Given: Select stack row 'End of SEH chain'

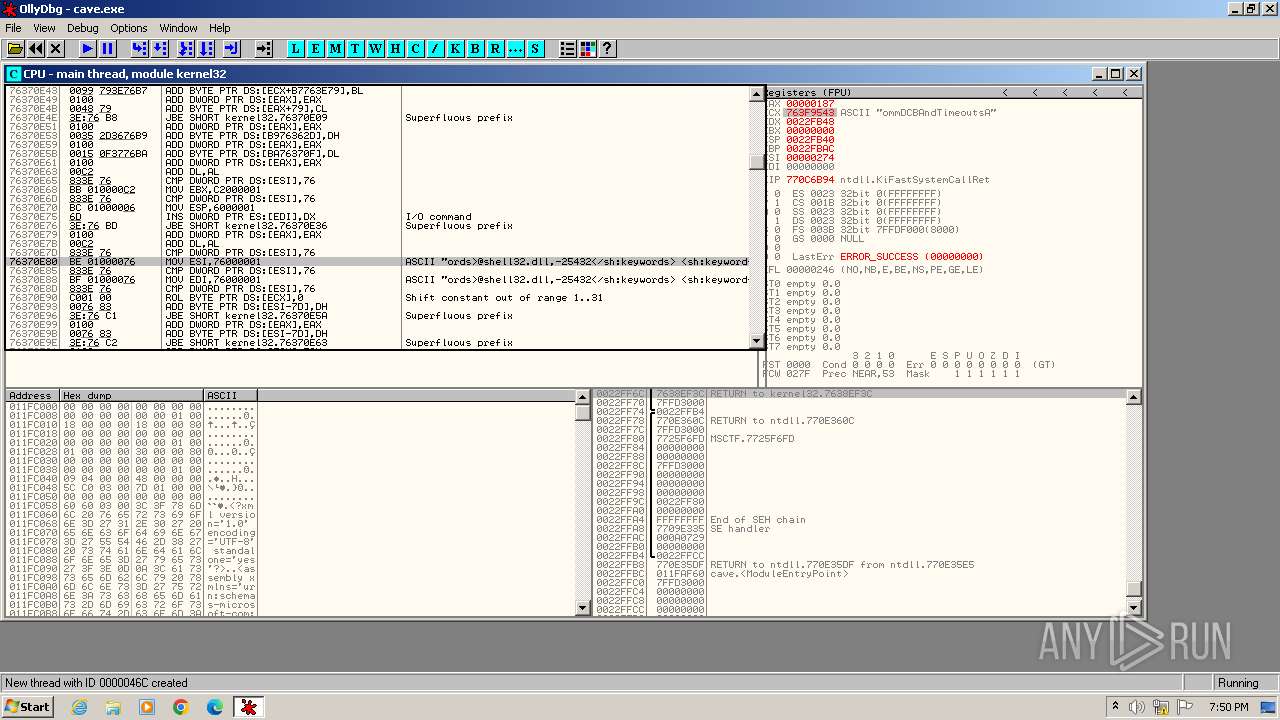Looking at the screenshot, I should 757,520.
